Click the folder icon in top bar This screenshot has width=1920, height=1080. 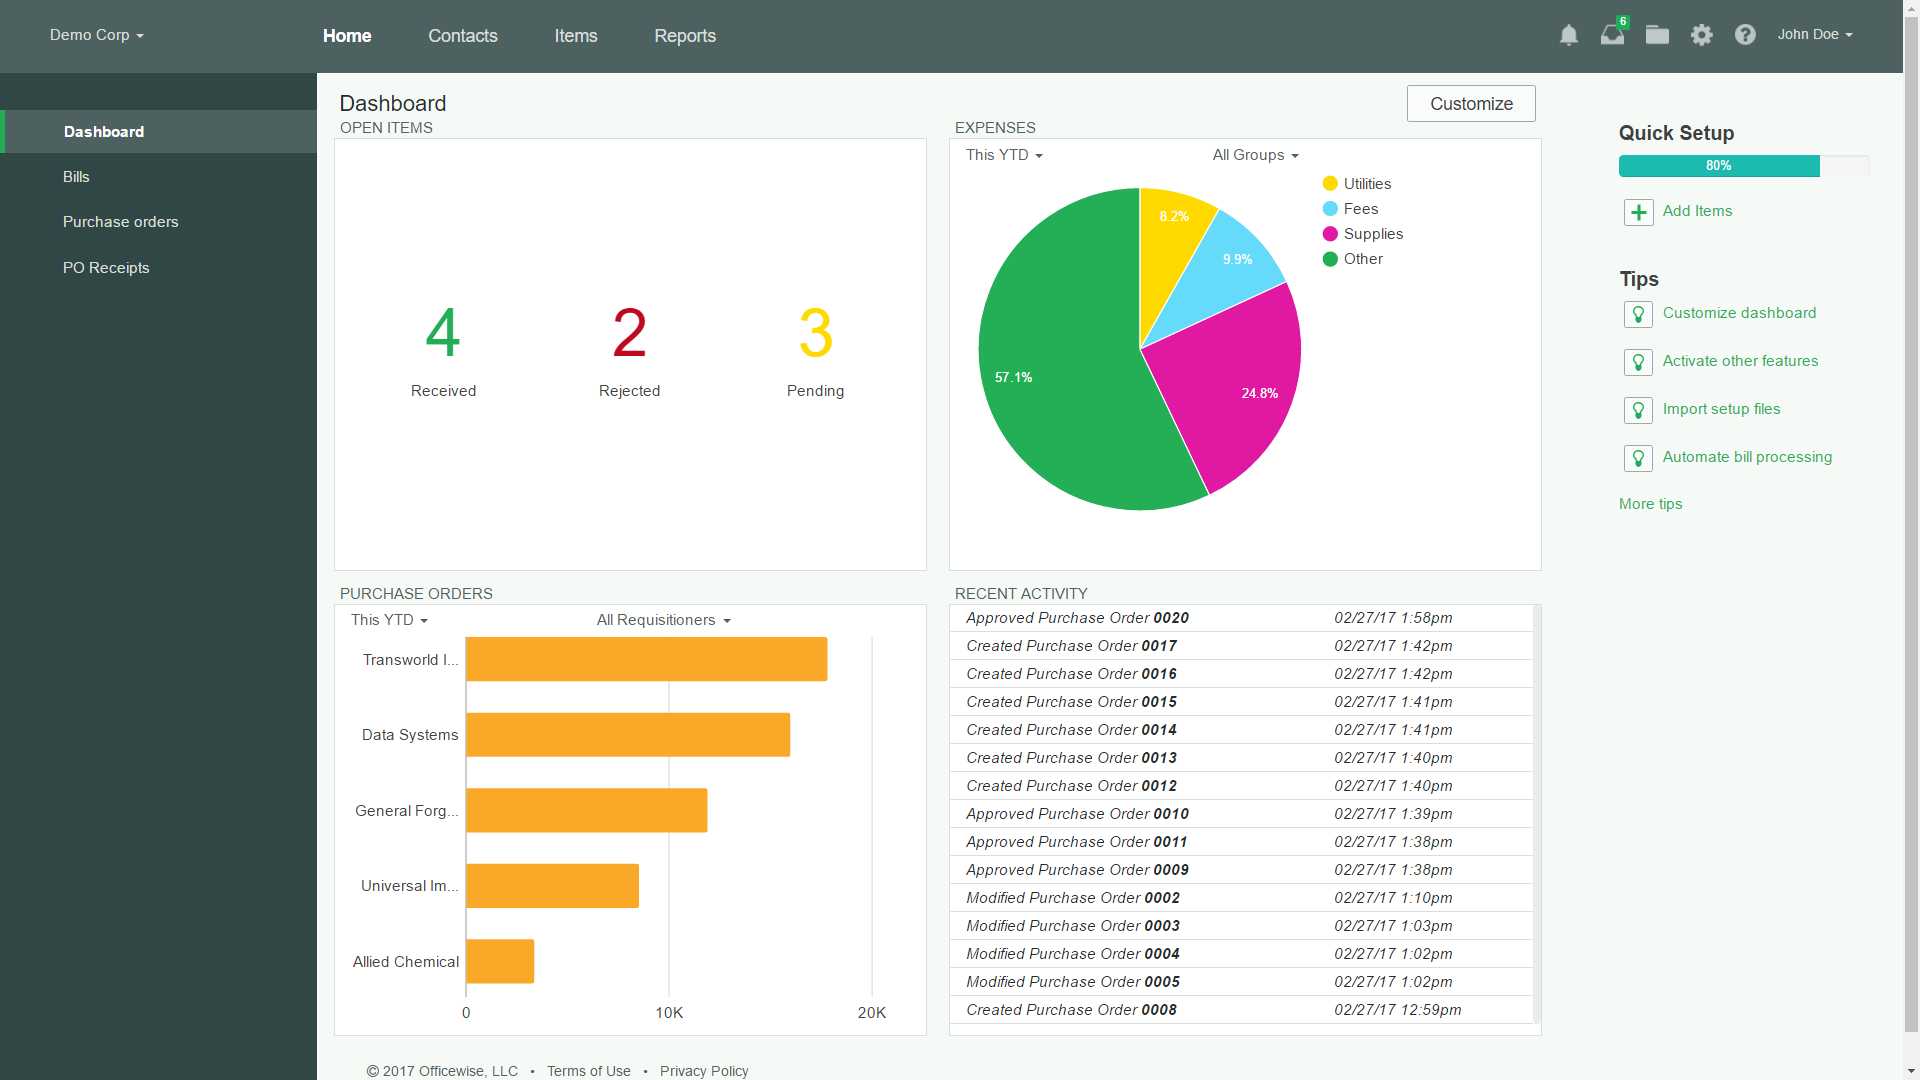coord(1657,35)
